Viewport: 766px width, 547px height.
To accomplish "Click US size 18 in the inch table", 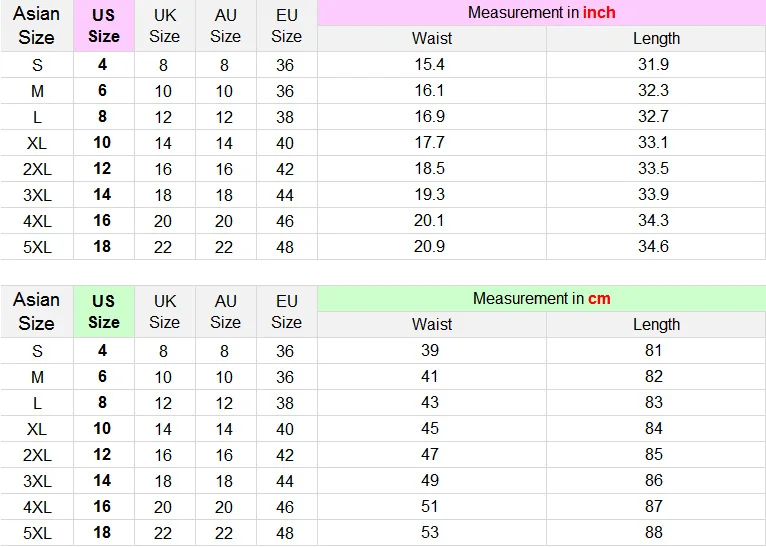I will coord(102,246).
